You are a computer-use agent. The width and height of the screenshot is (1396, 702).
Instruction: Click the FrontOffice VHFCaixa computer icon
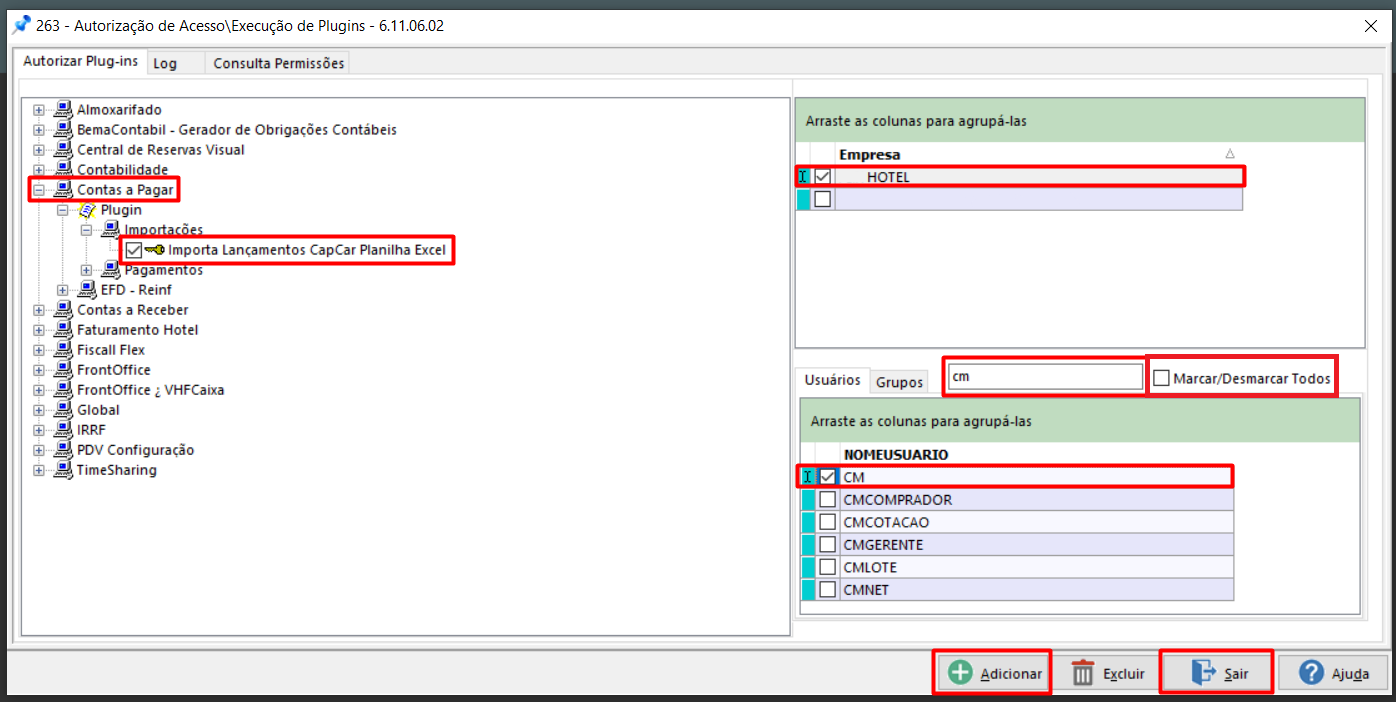coord(64,390)
